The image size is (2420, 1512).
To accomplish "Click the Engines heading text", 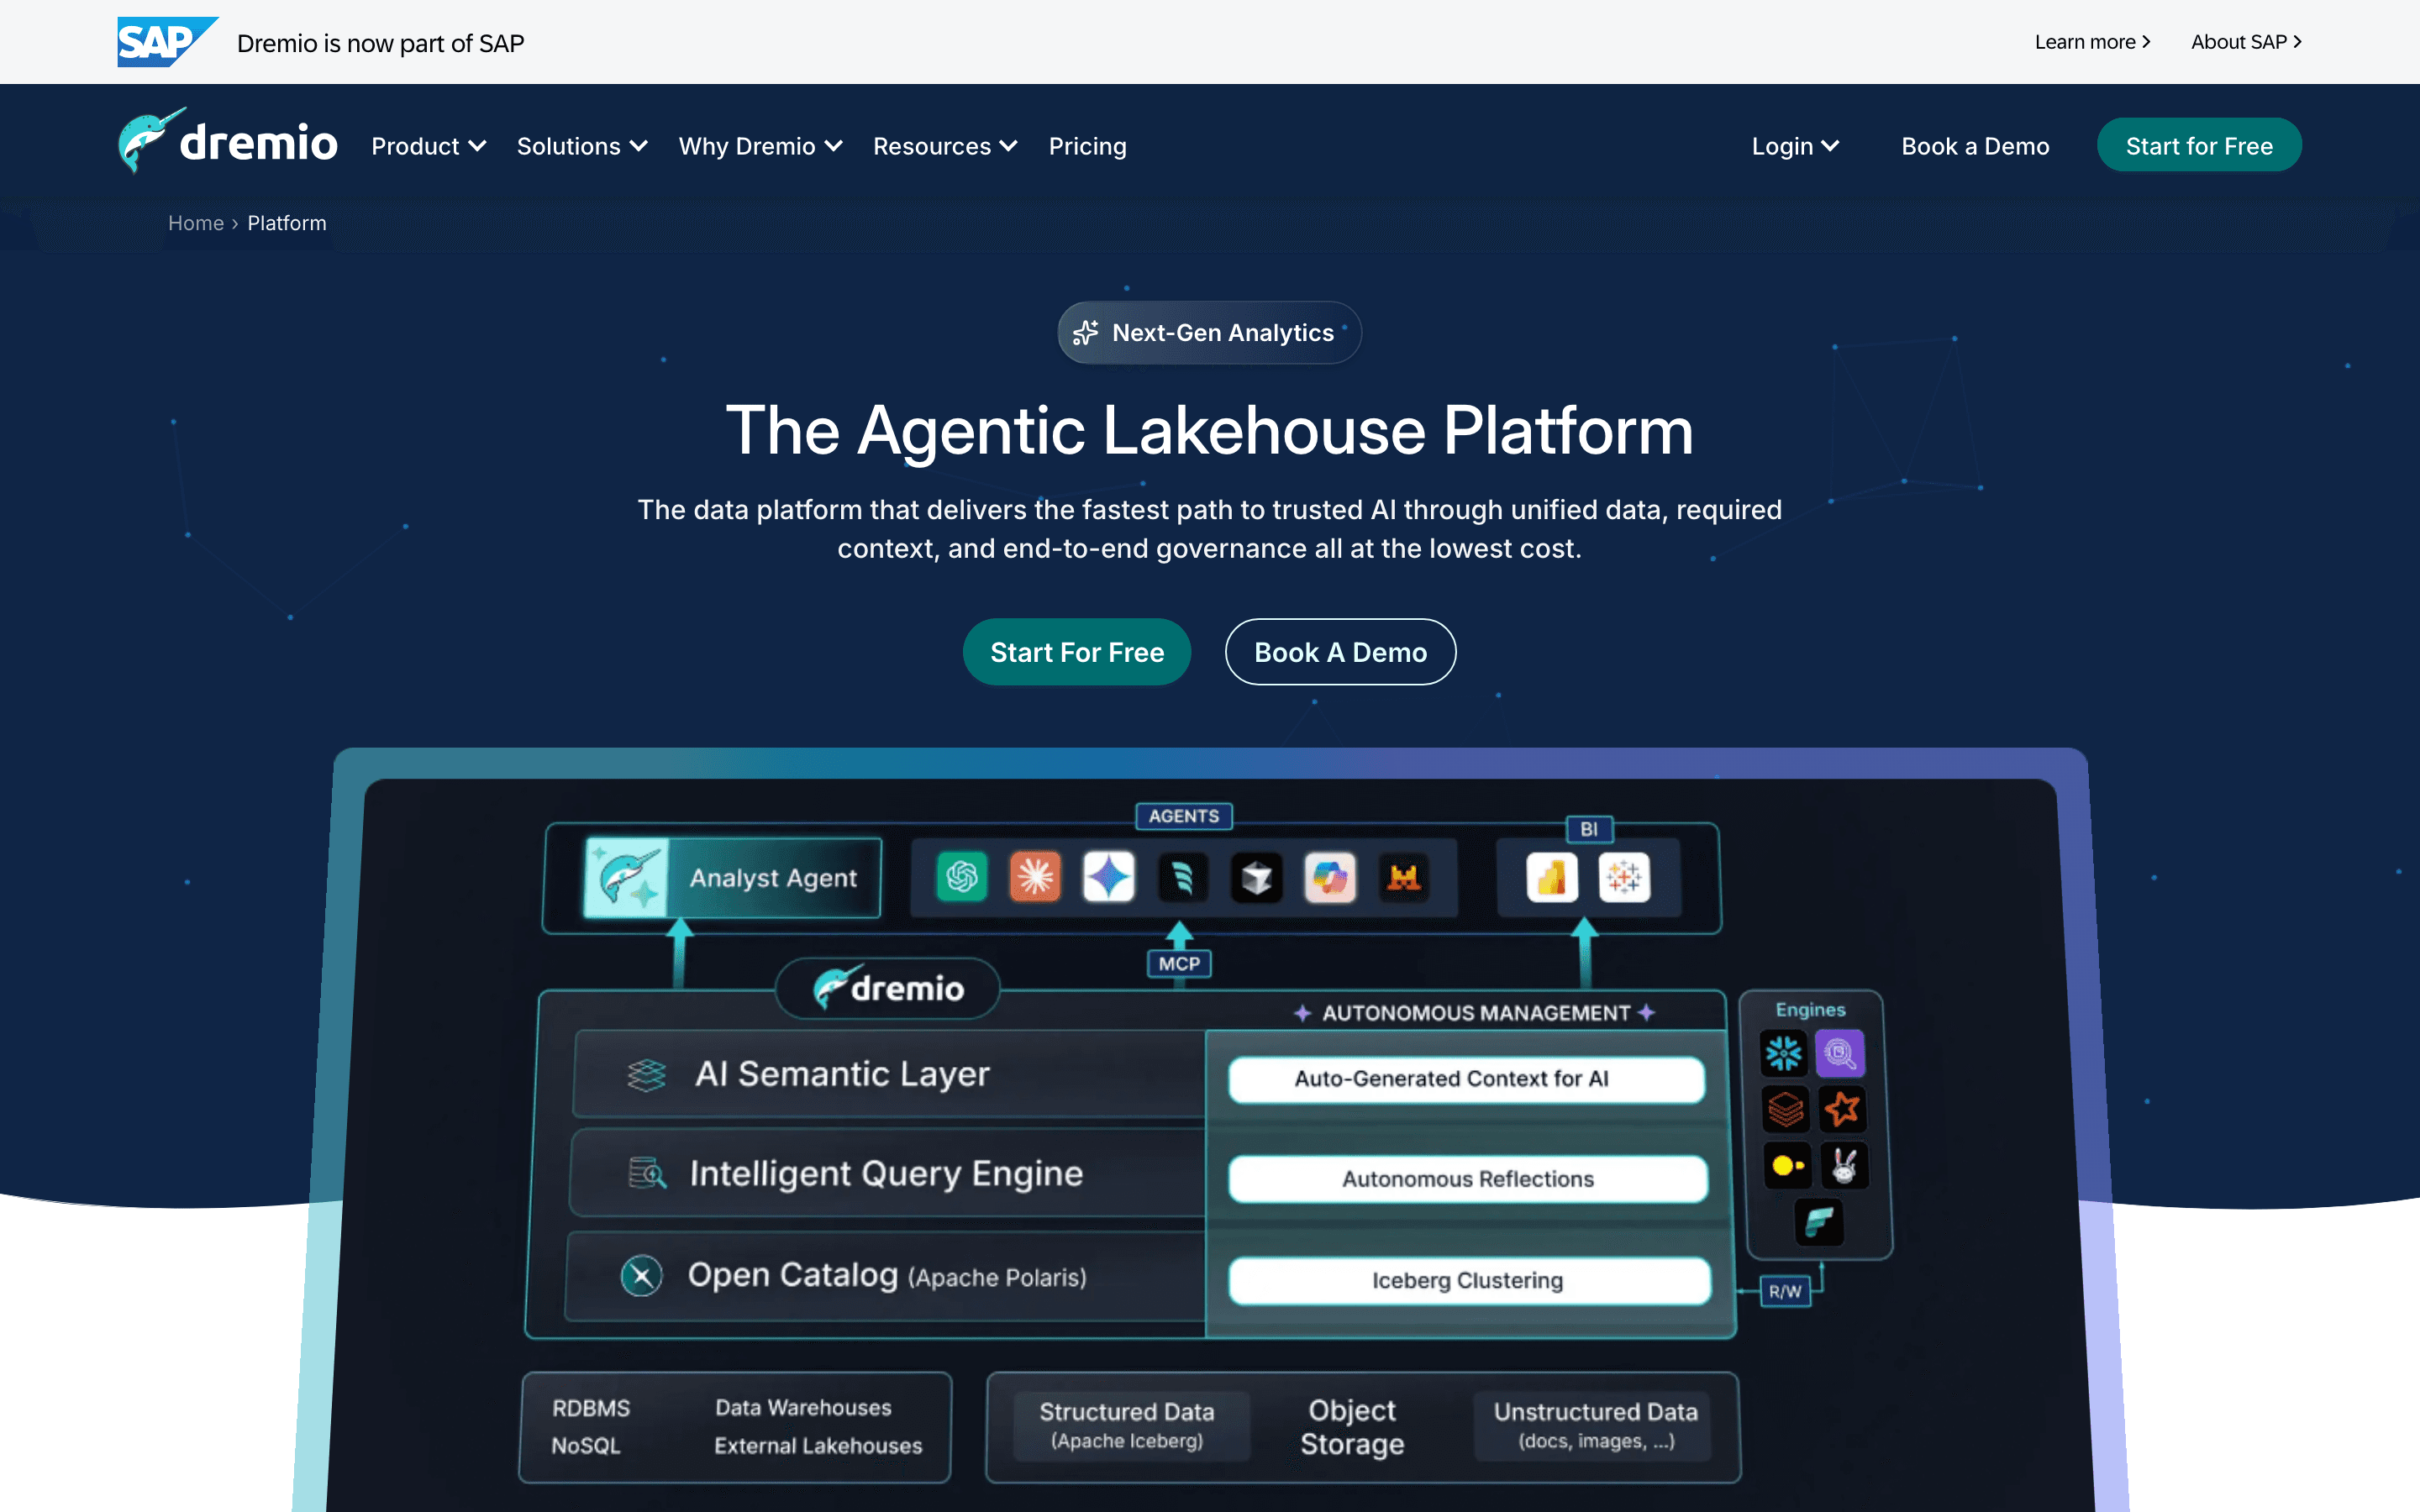I will click(x=1810, y=1010).
